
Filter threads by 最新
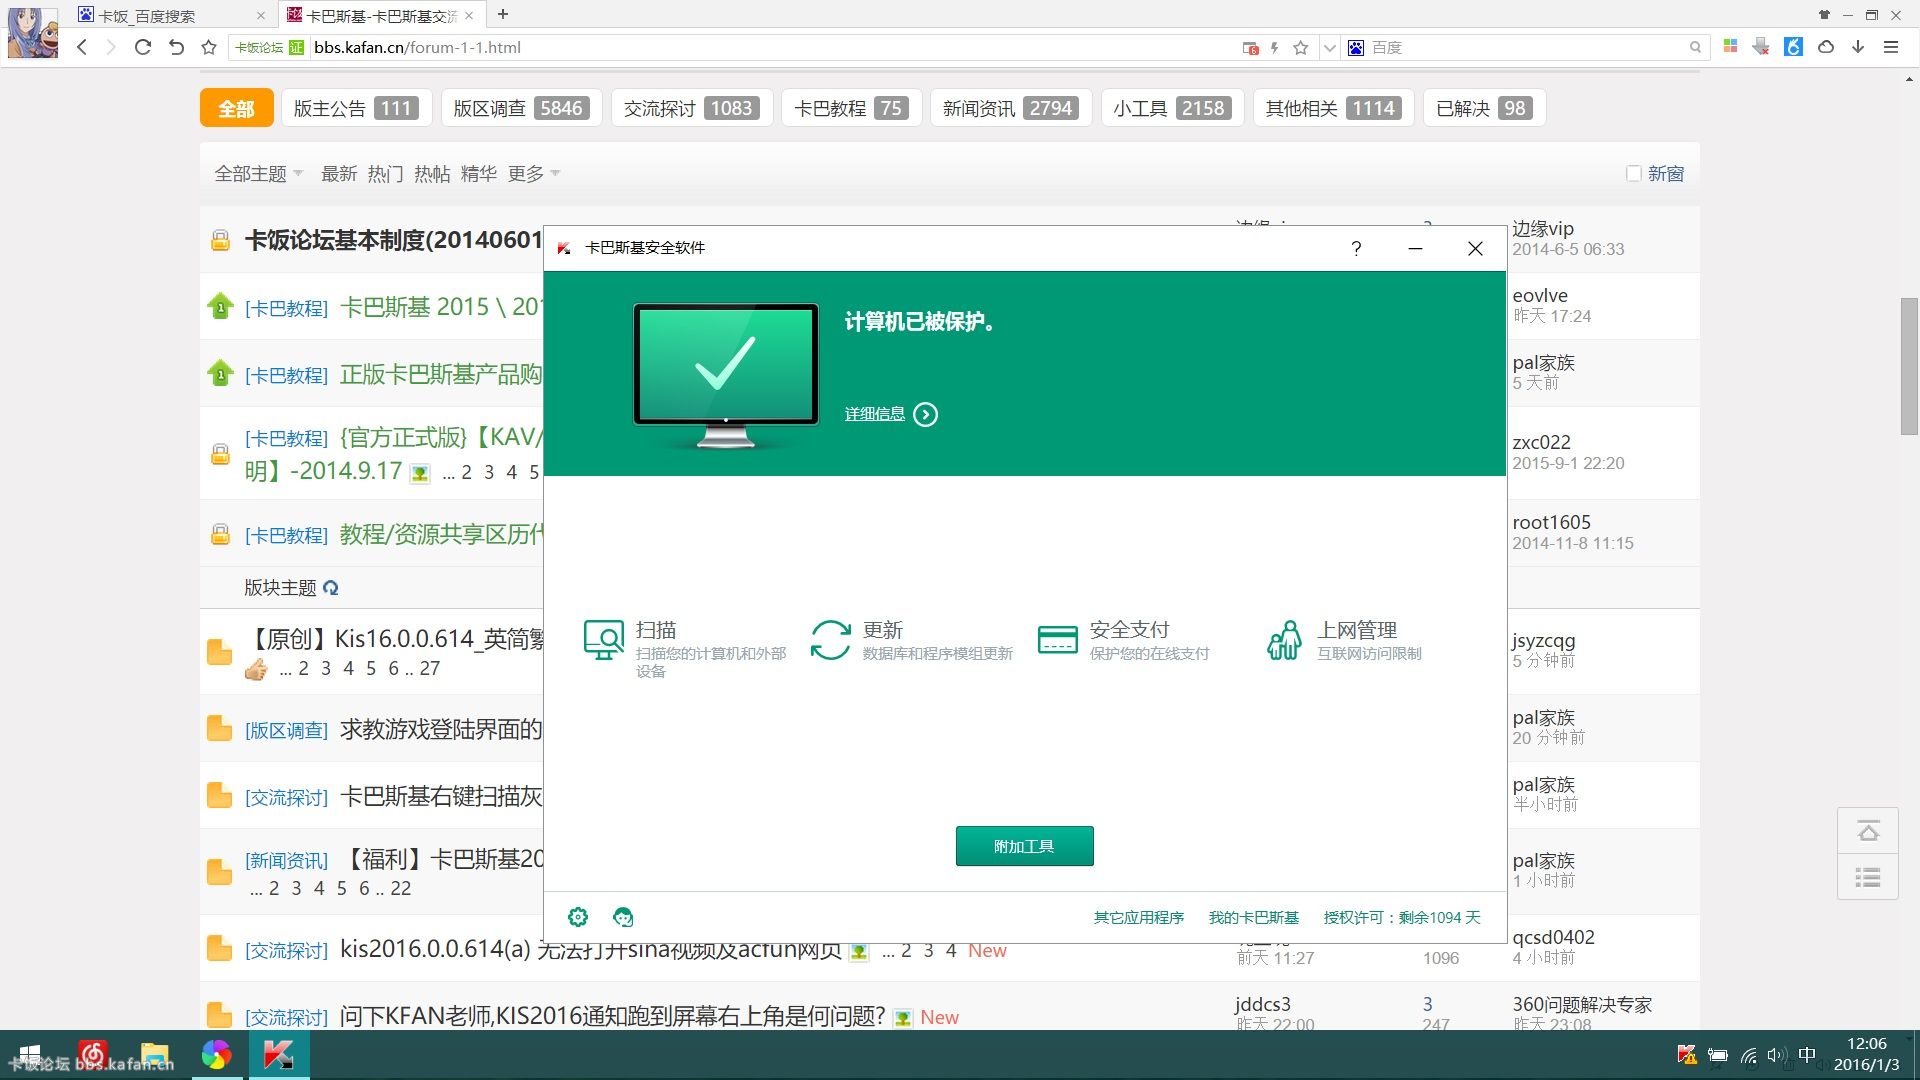[339, 173]
